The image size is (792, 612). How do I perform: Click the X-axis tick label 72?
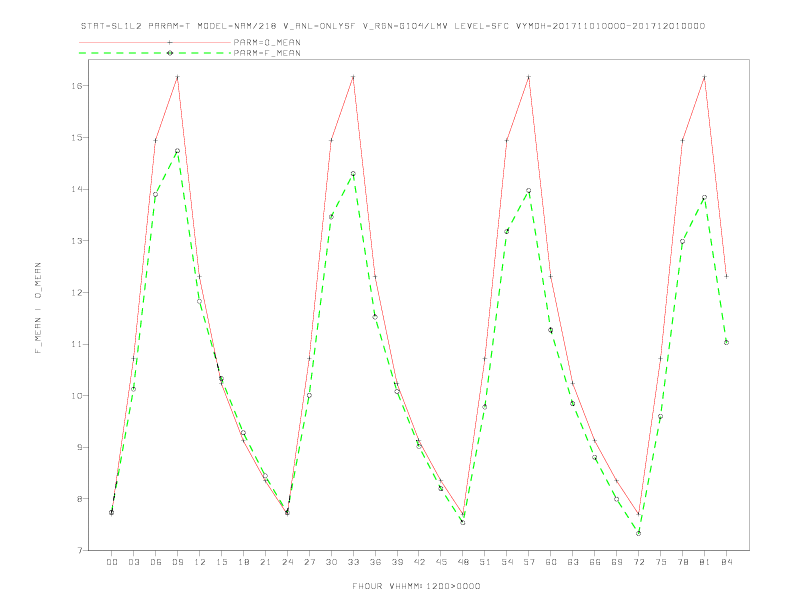tap(638, 562)
